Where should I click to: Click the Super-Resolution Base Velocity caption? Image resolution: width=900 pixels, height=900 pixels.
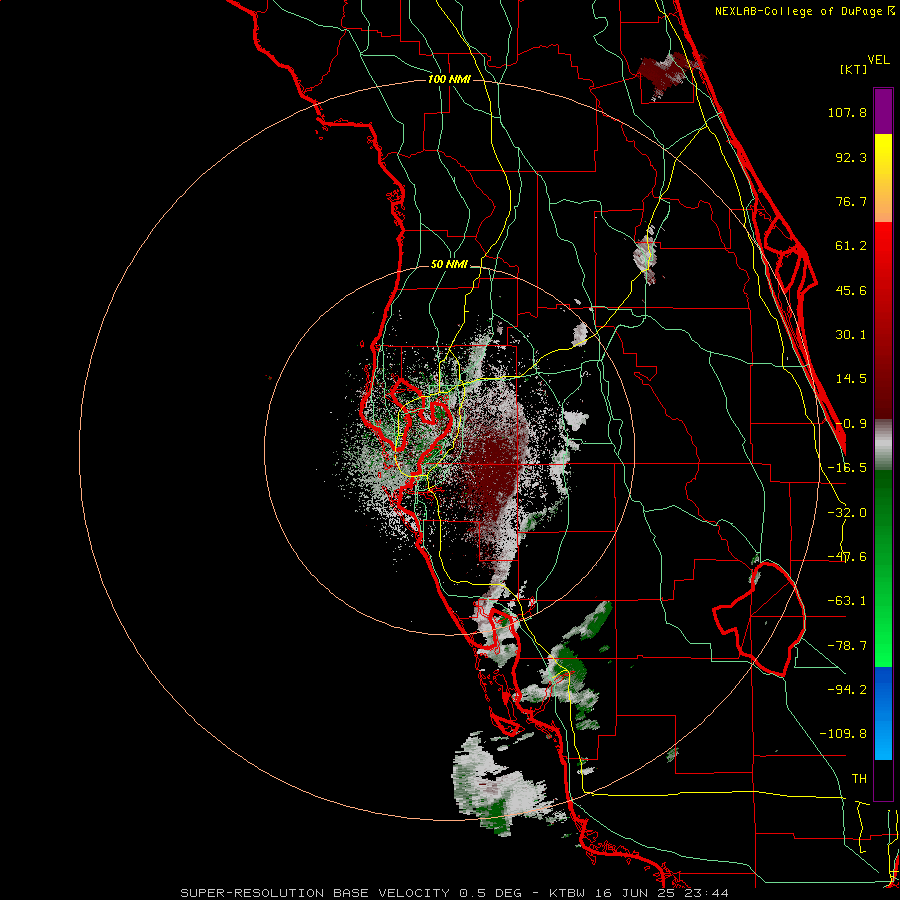(x=455, y=893)
